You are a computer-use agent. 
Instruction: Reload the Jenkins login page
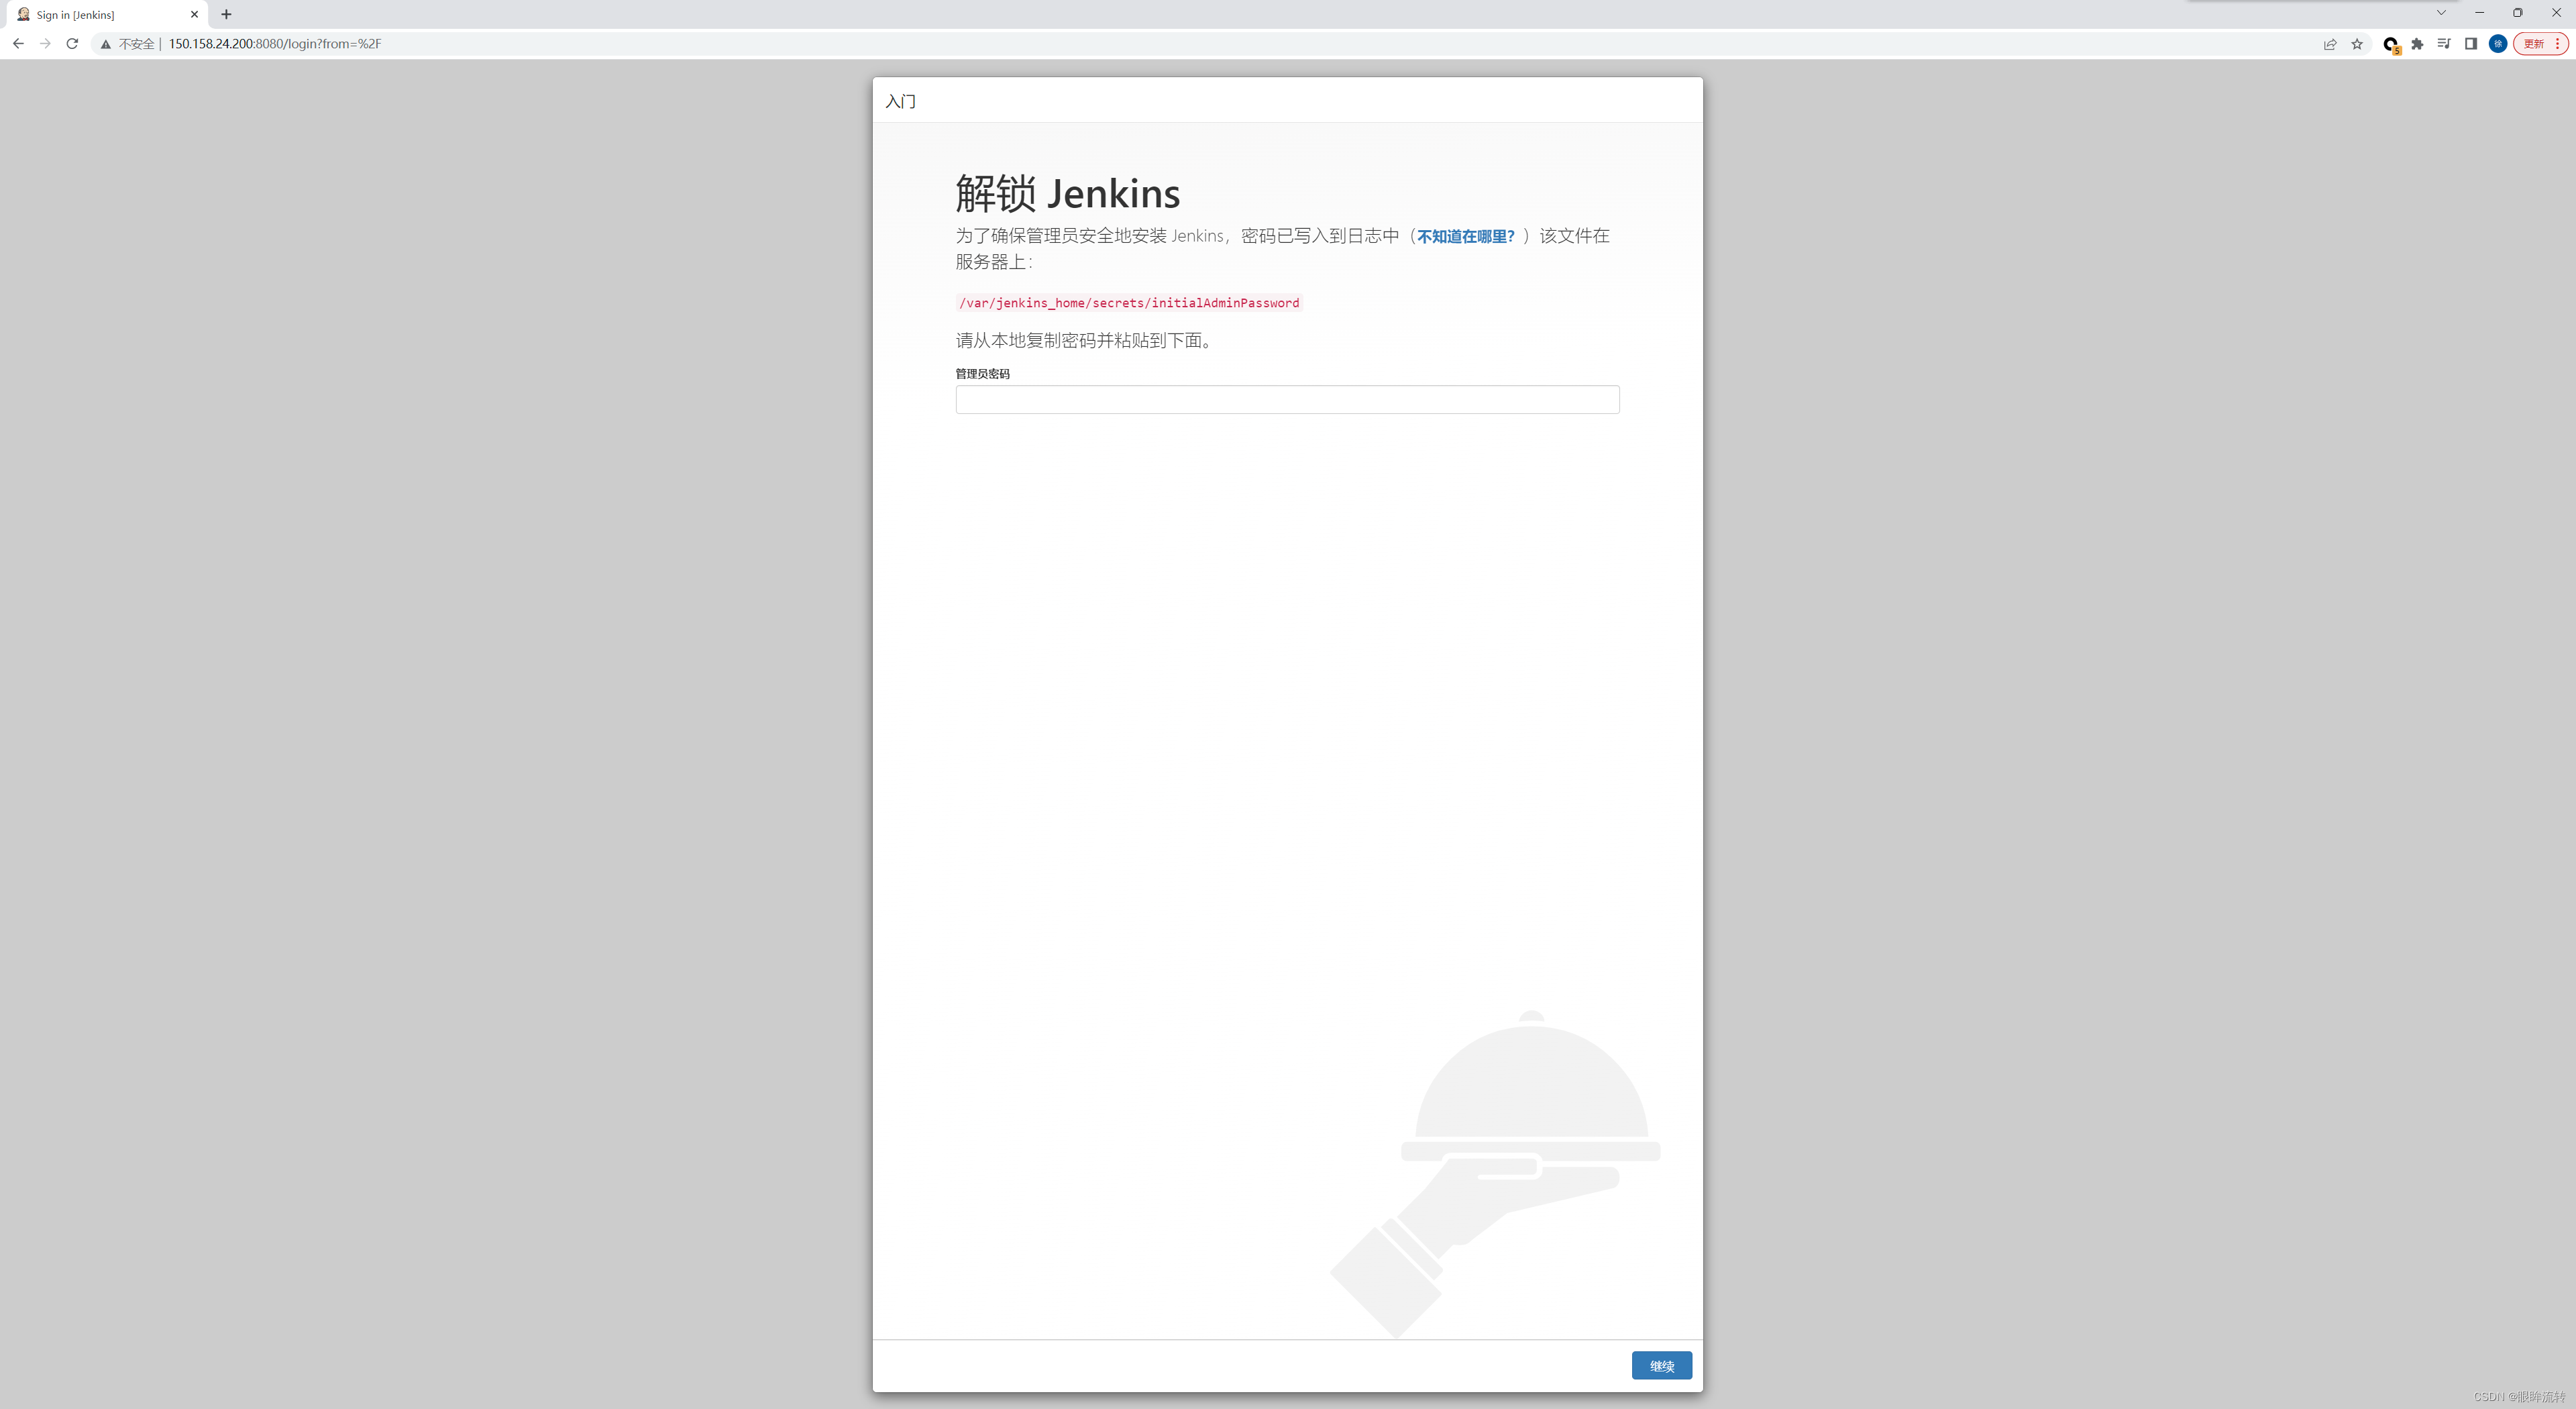[72, 44]
